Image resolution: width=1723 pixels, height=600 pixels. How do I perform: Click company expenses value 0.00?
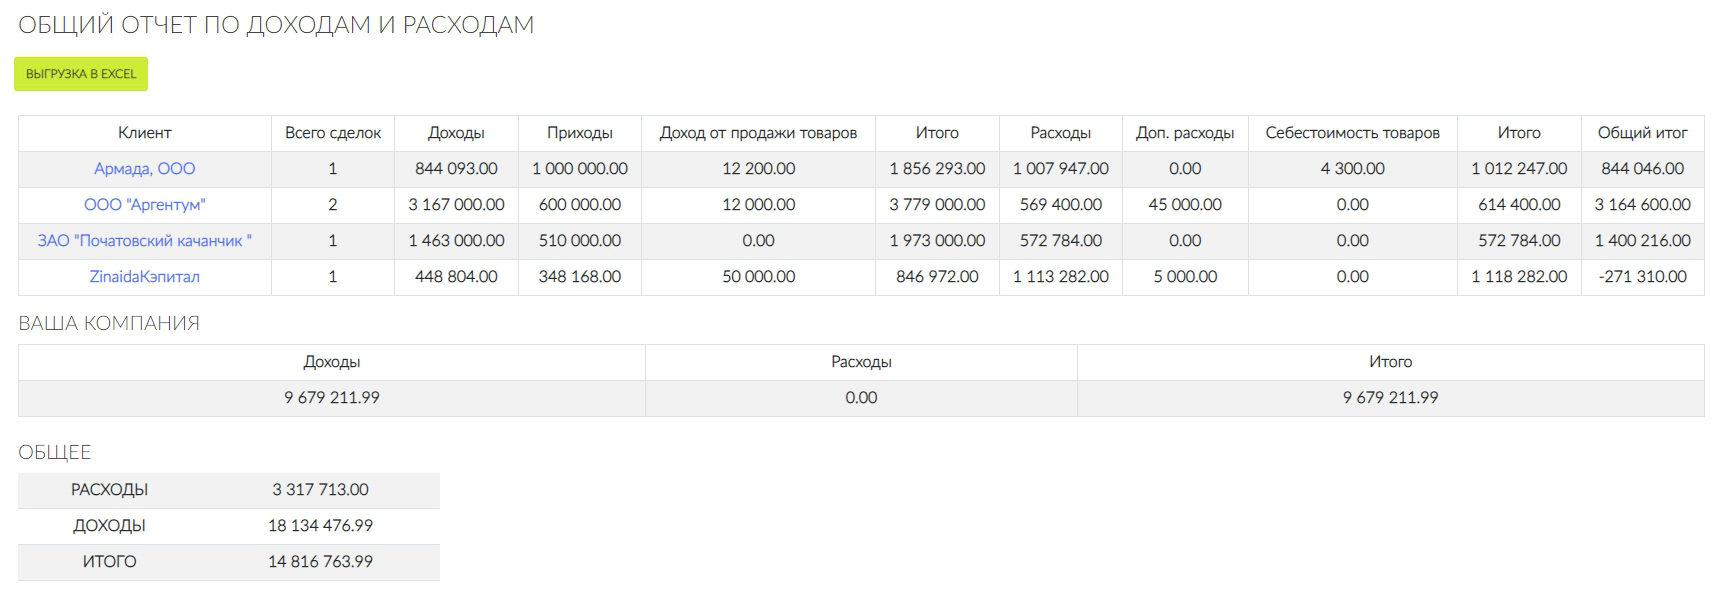click(861, 398)
